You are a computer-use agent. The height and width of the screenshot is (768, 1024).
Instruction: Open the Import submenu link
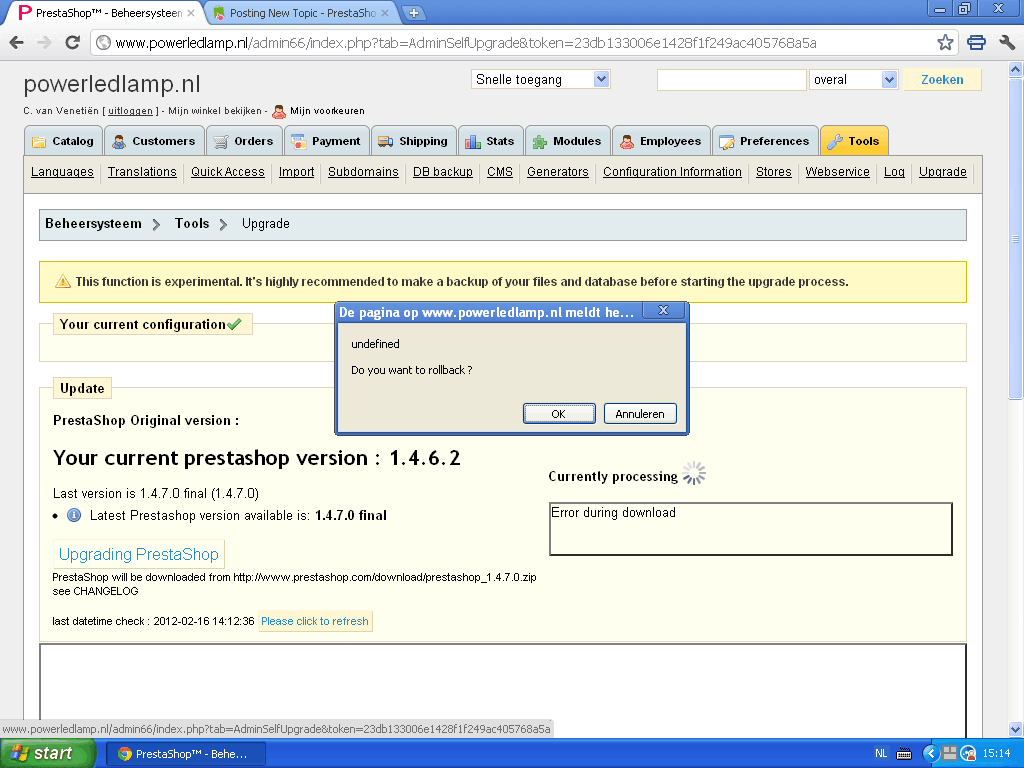pos(296,172)
